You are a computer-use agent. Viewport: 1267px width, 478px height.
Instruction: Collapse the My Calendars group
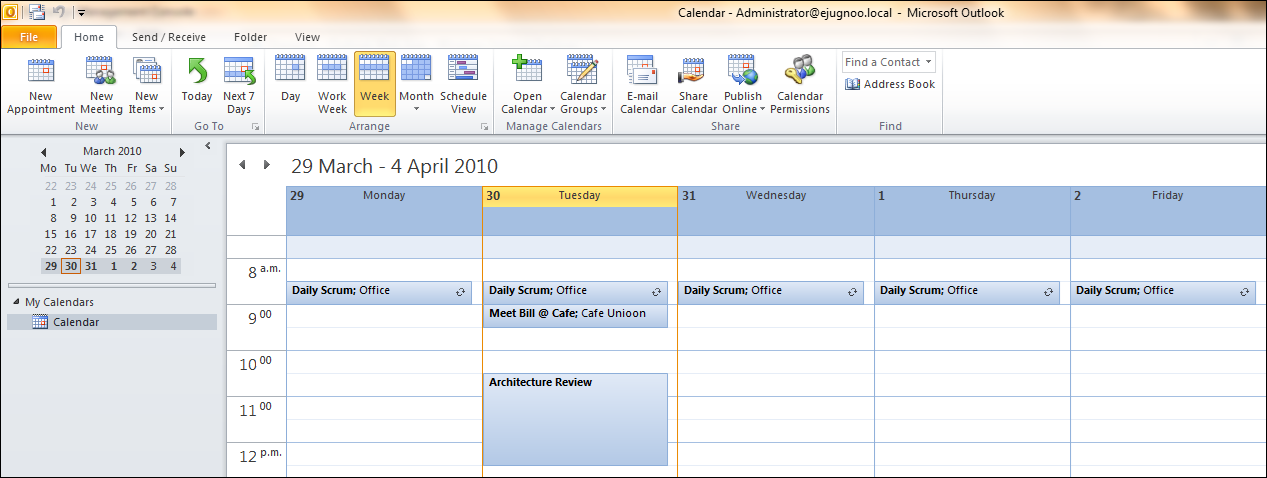click(x=16, y=302)
